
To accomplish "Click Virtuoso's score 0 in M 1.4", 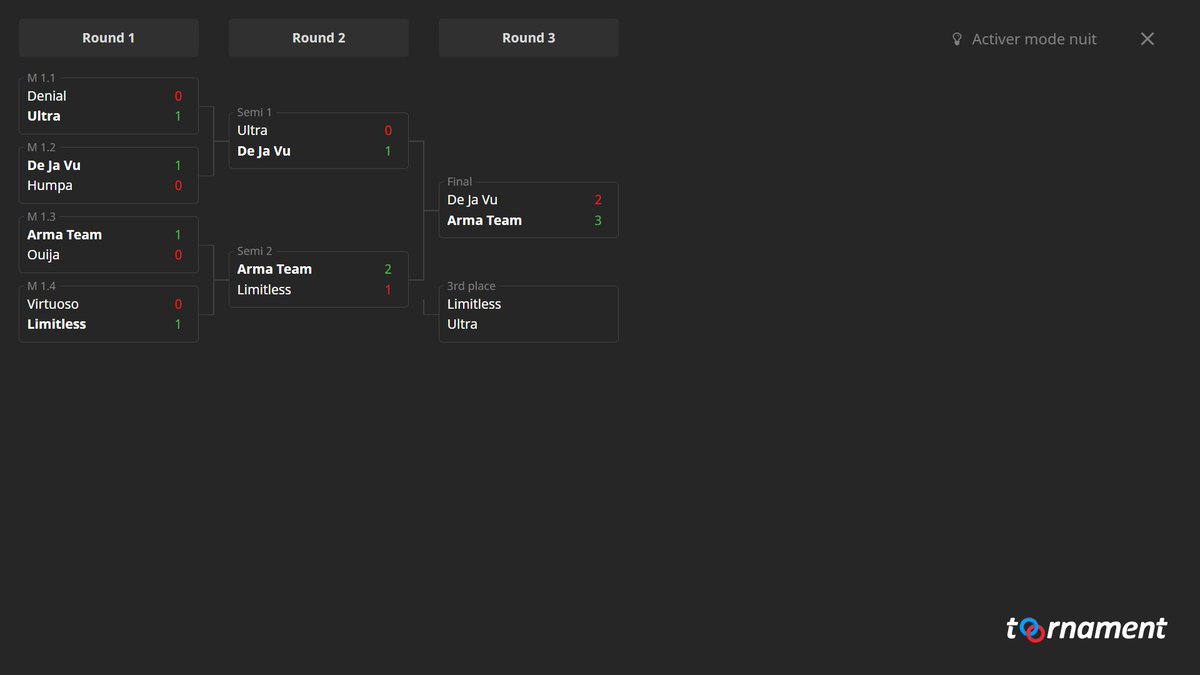I will 178,304.
